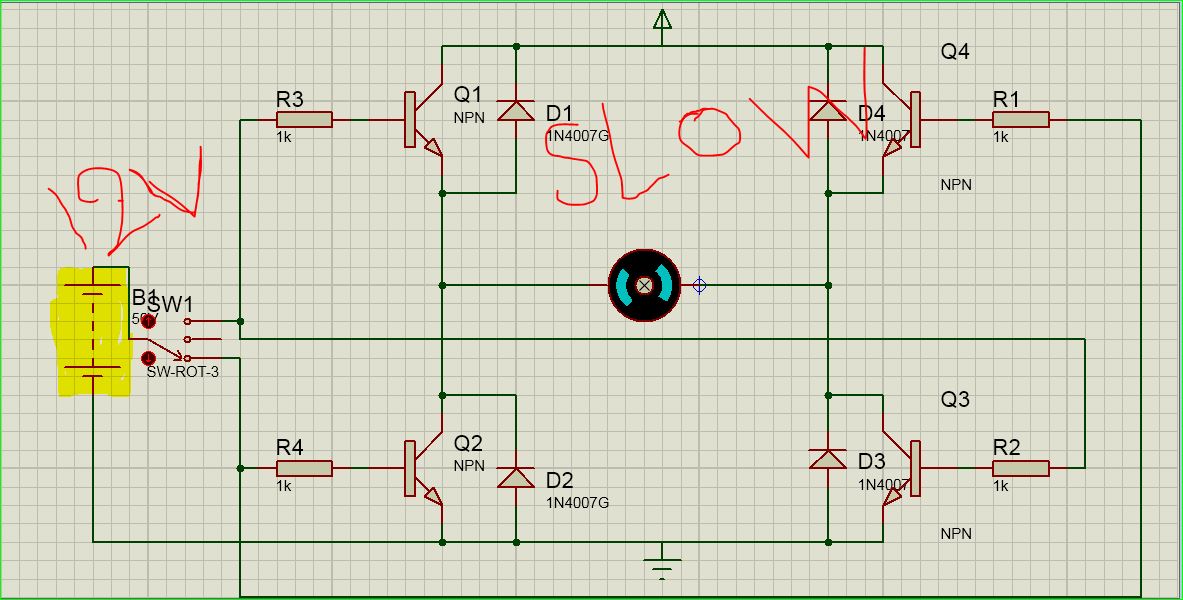Select the D4 diode symbol
The image size is (1183, 600).
click(x=828, y=111)
